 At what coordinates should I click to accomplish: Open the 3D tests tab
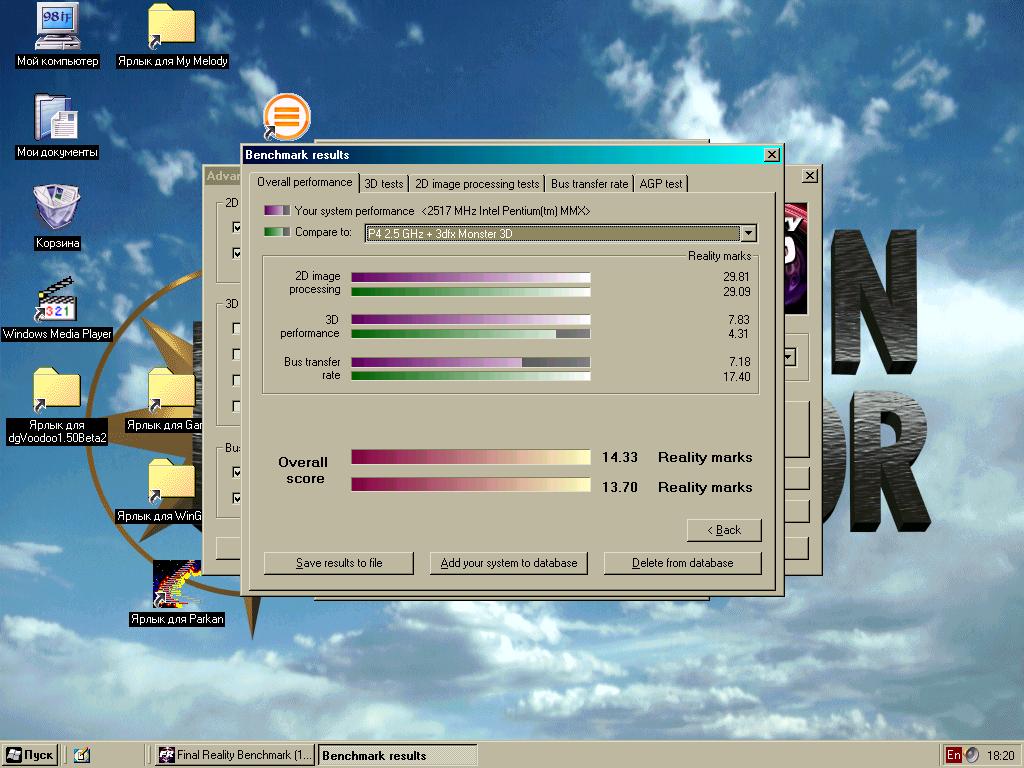coord(383,184)
